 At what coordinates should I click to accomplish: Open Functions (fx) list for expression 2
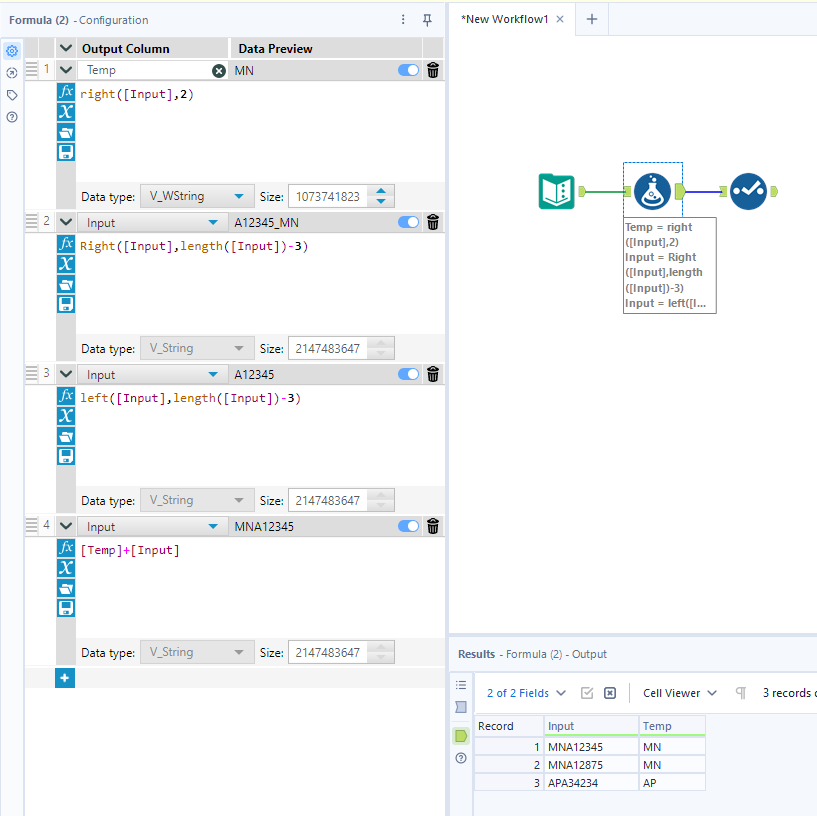(x=66, y=244)
